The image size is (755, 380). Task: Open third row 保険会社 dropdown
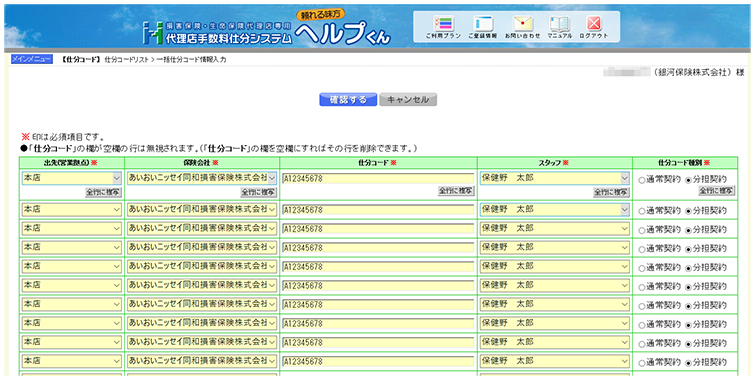202,228
